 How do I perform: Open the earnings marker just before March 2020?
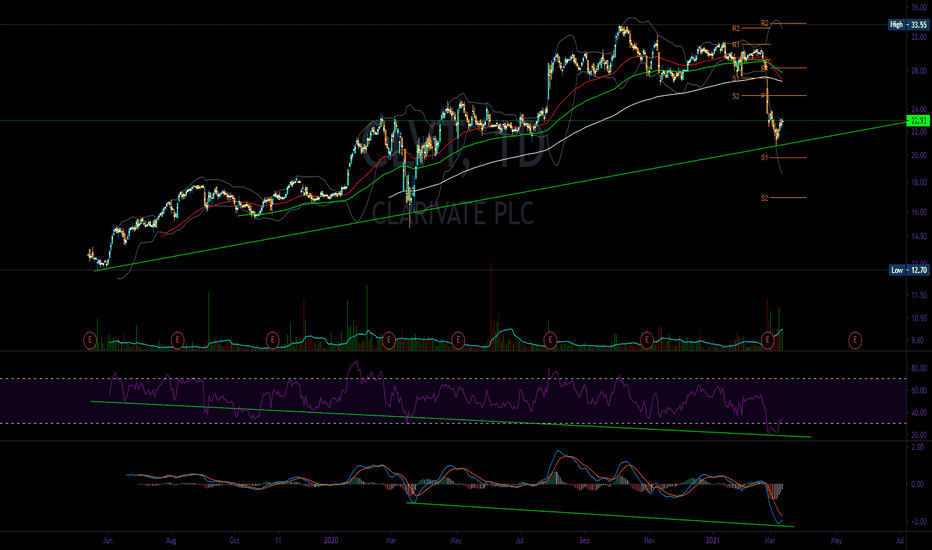click(388, 340)
